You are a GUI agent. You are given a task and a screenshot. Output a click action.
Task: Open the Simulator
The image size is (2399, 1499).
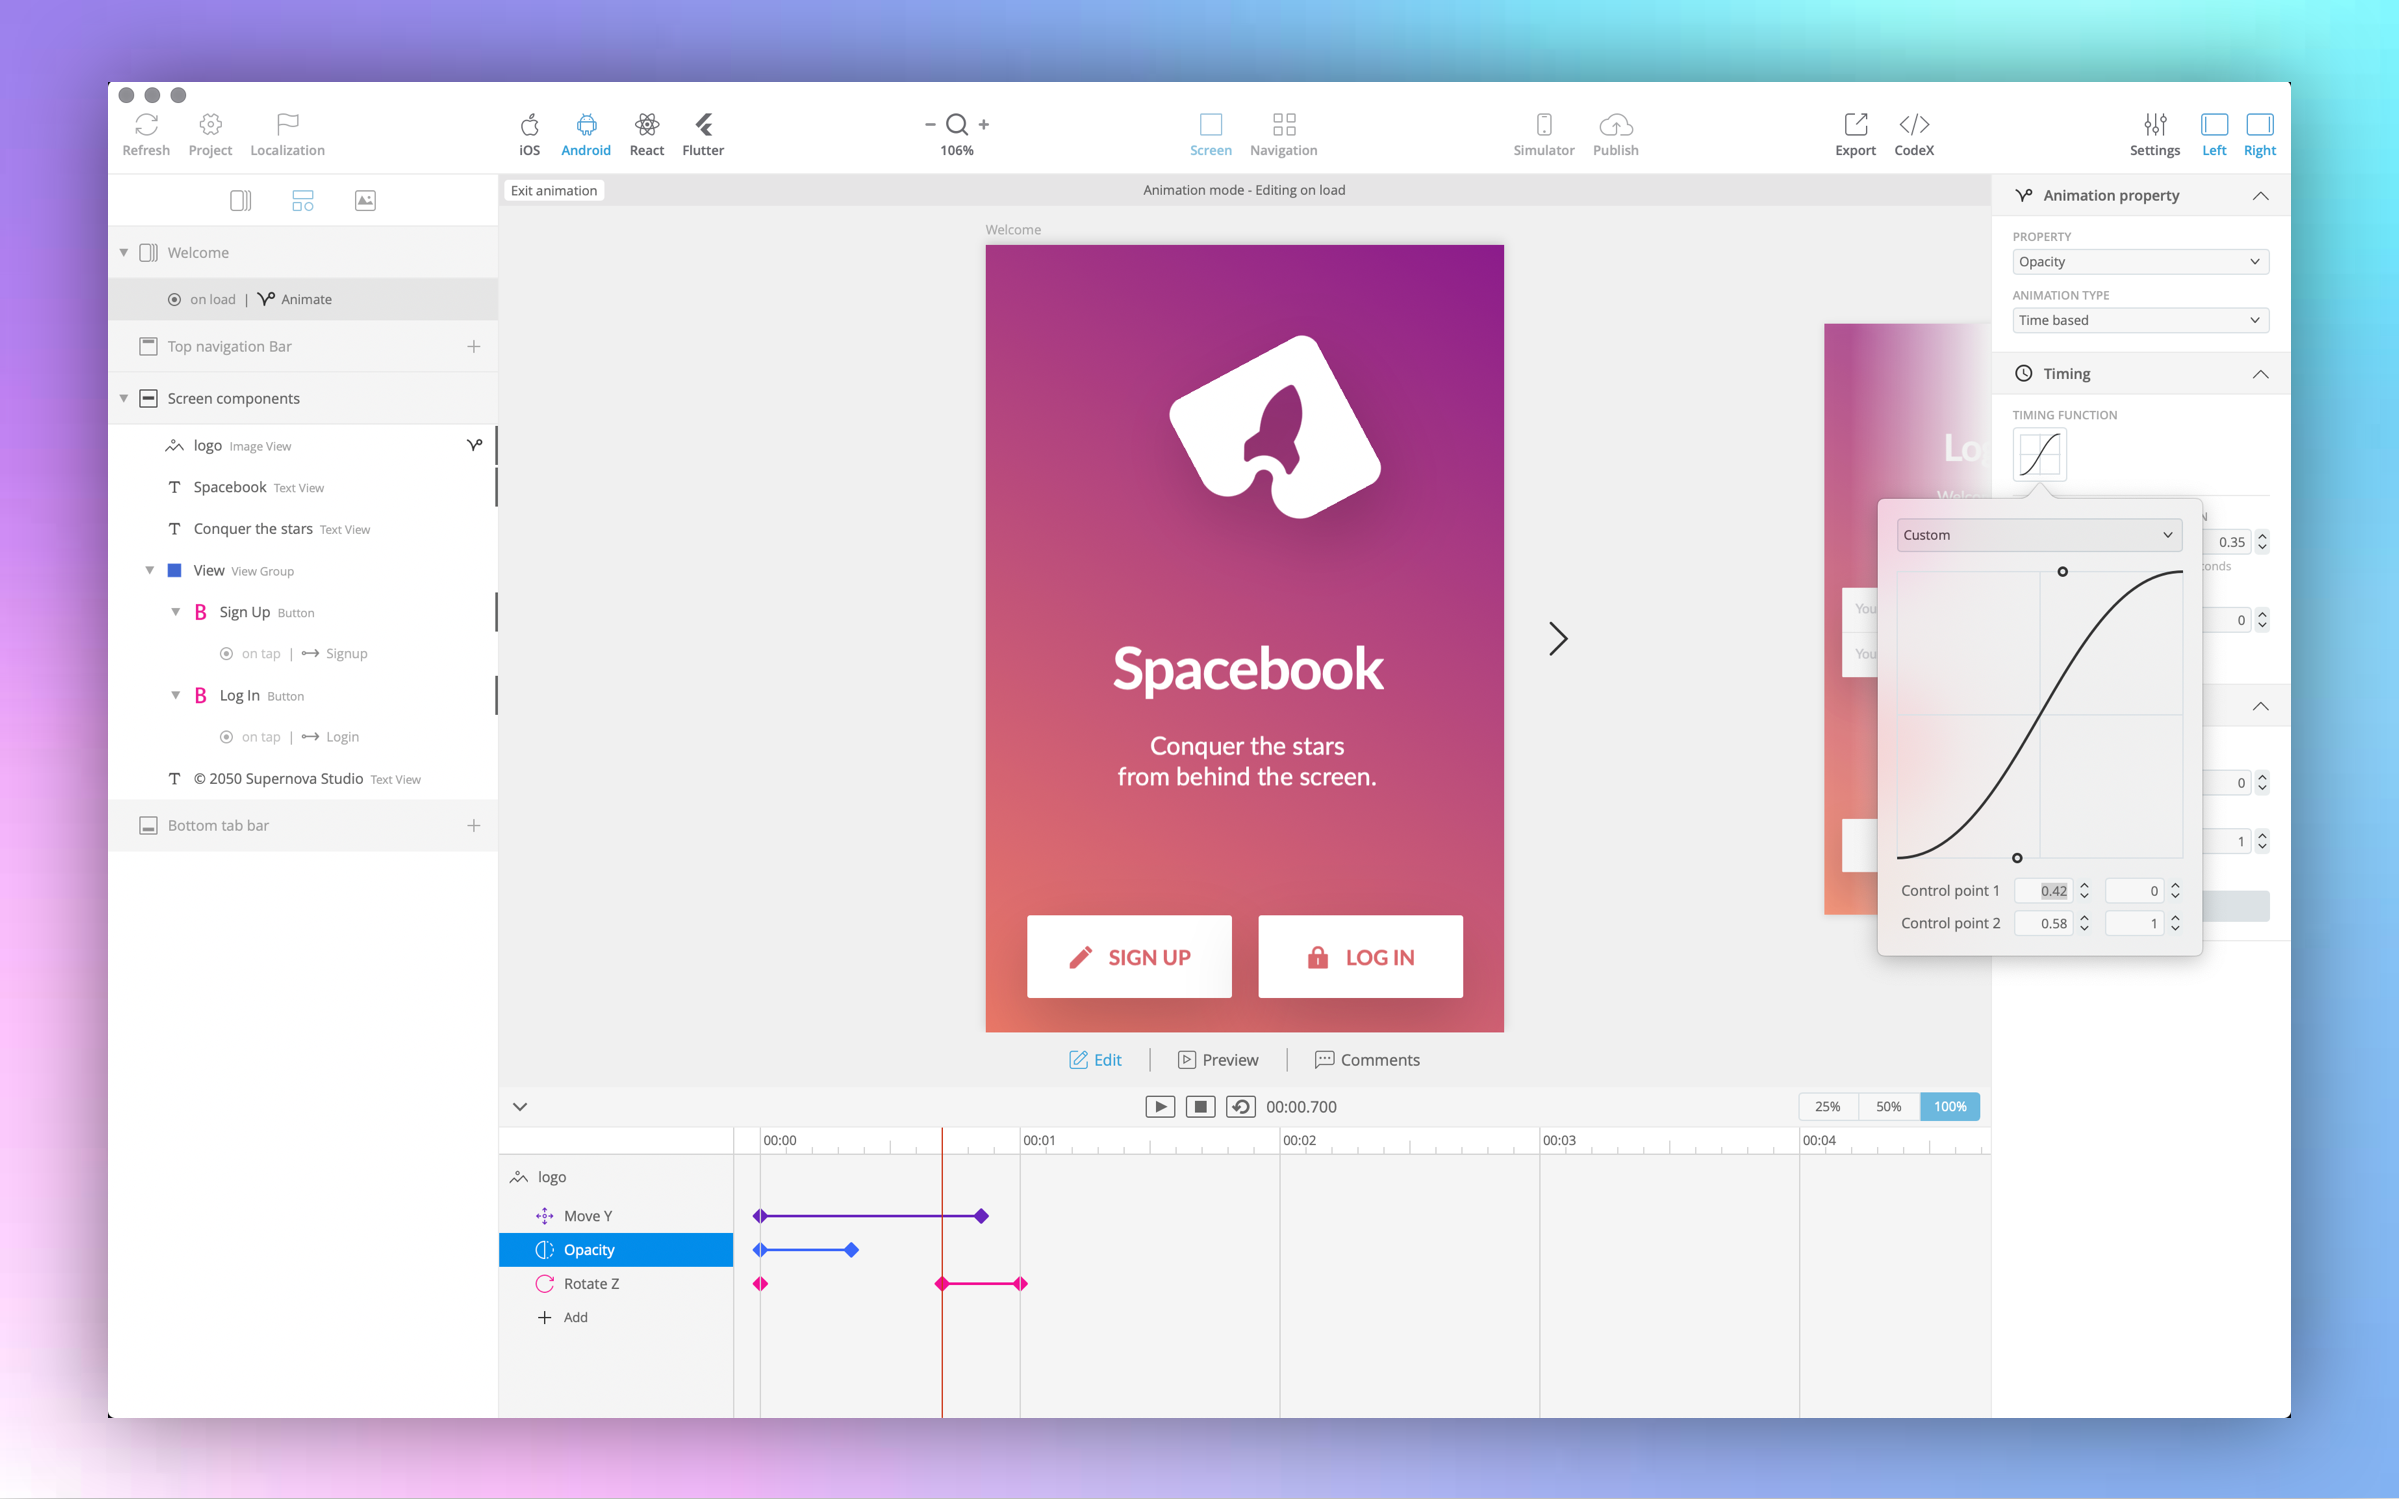[1543, 133]
